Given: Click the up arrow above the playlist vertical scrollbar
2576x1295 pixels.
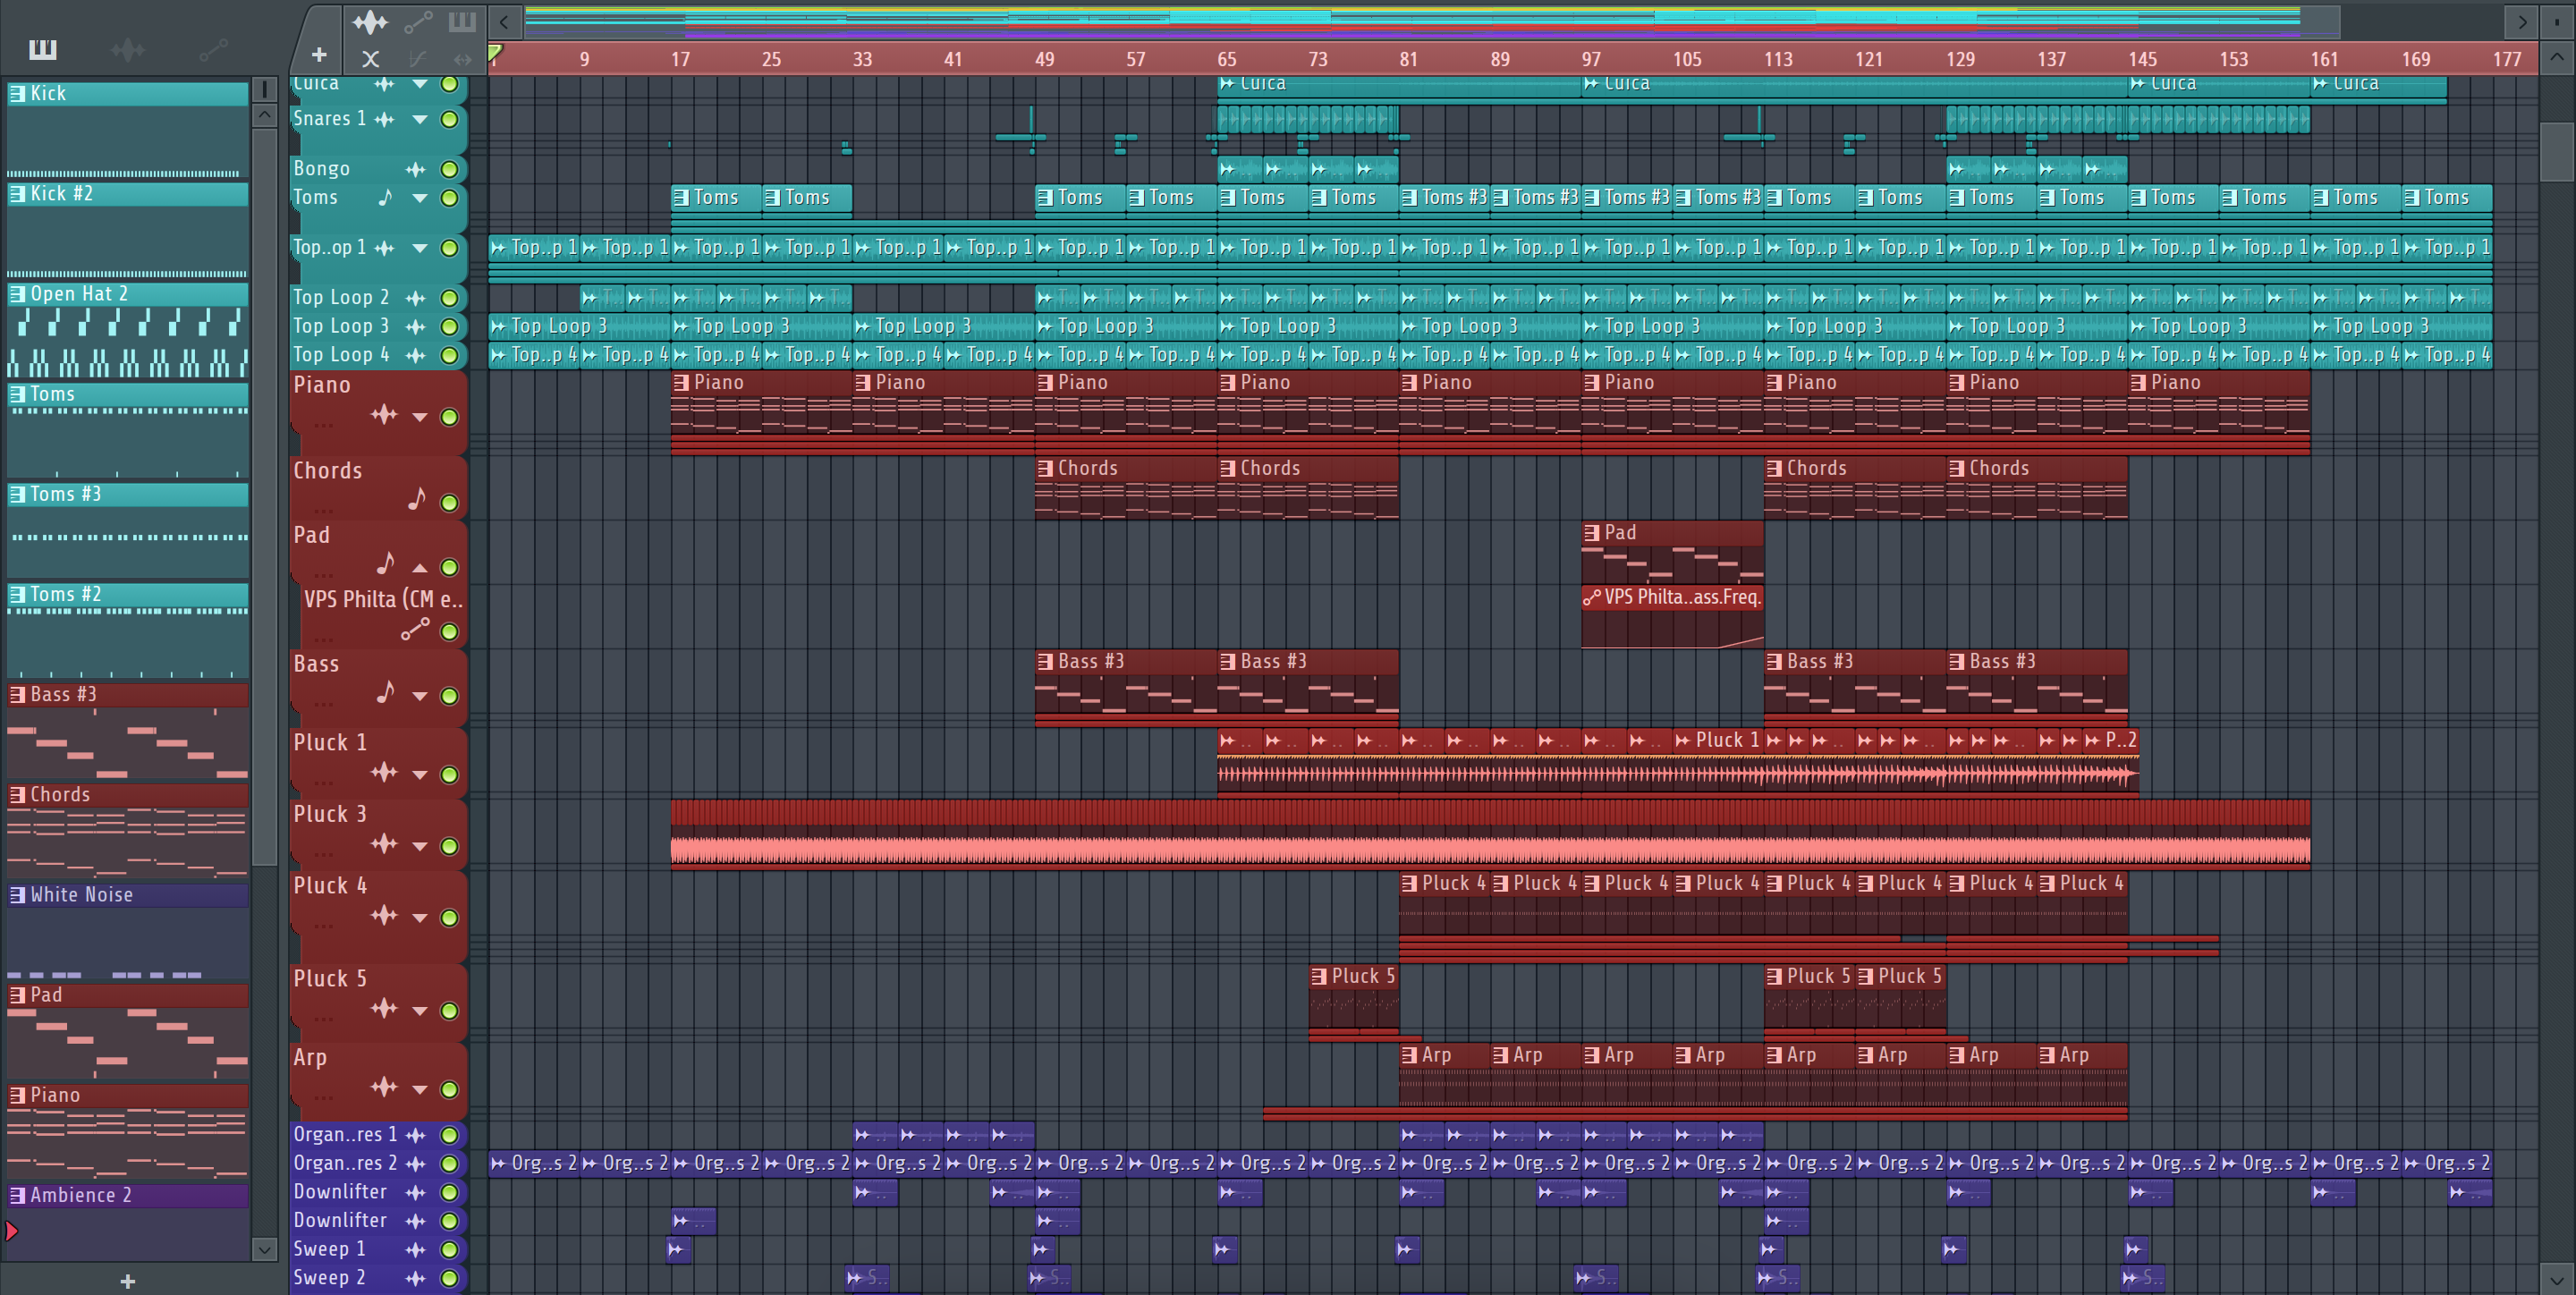Looking at the screenshot, I should click(2556, 57).
